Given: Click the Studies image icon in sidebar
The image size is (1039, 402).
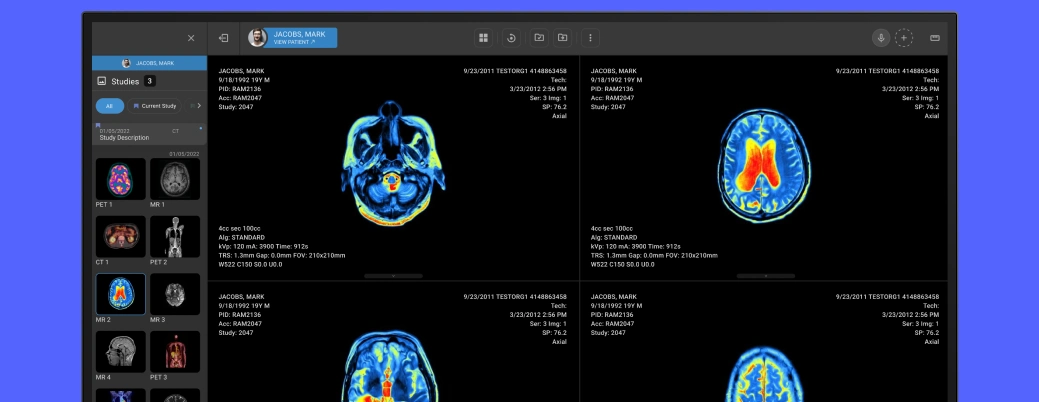Looking at the screenshot, I should pyautogui.click(x=101, y=81).
